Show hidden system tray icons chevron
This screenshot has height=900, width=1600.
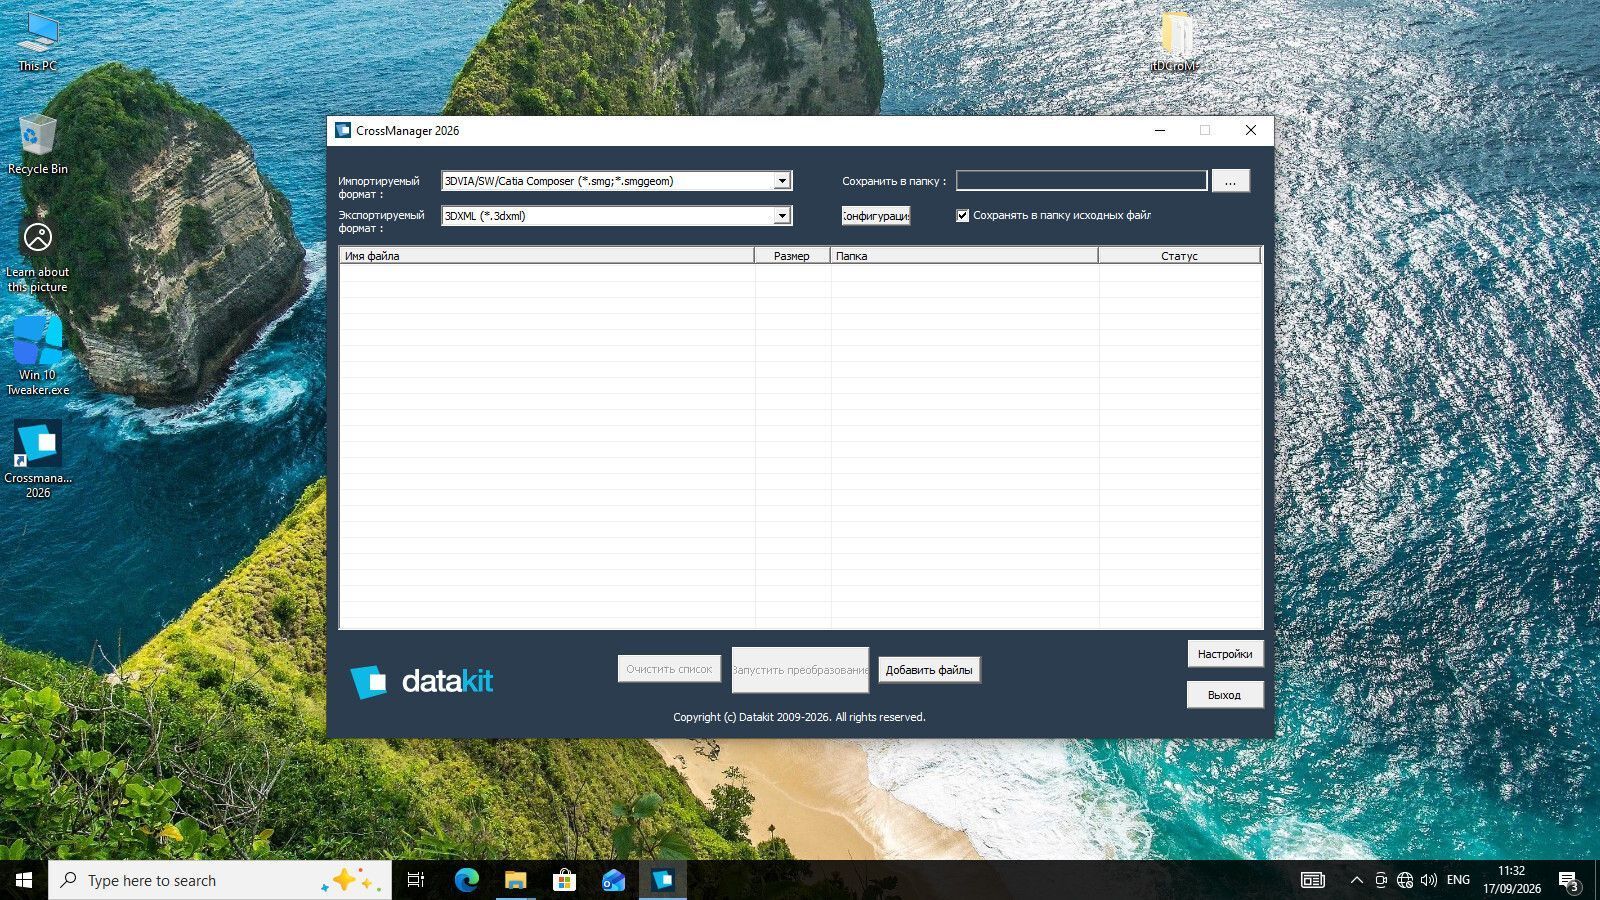(1356, 880)
